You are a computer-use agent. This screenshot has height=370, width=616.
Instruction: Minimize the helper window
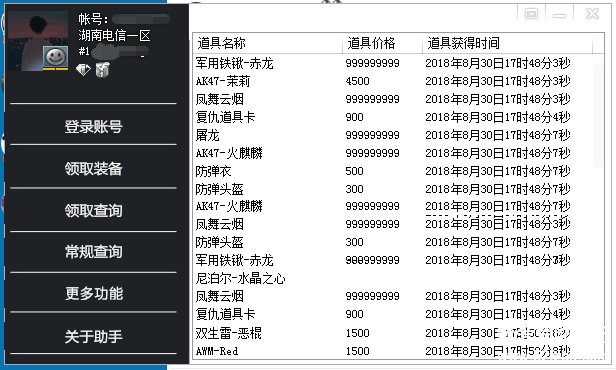point(559,15)
